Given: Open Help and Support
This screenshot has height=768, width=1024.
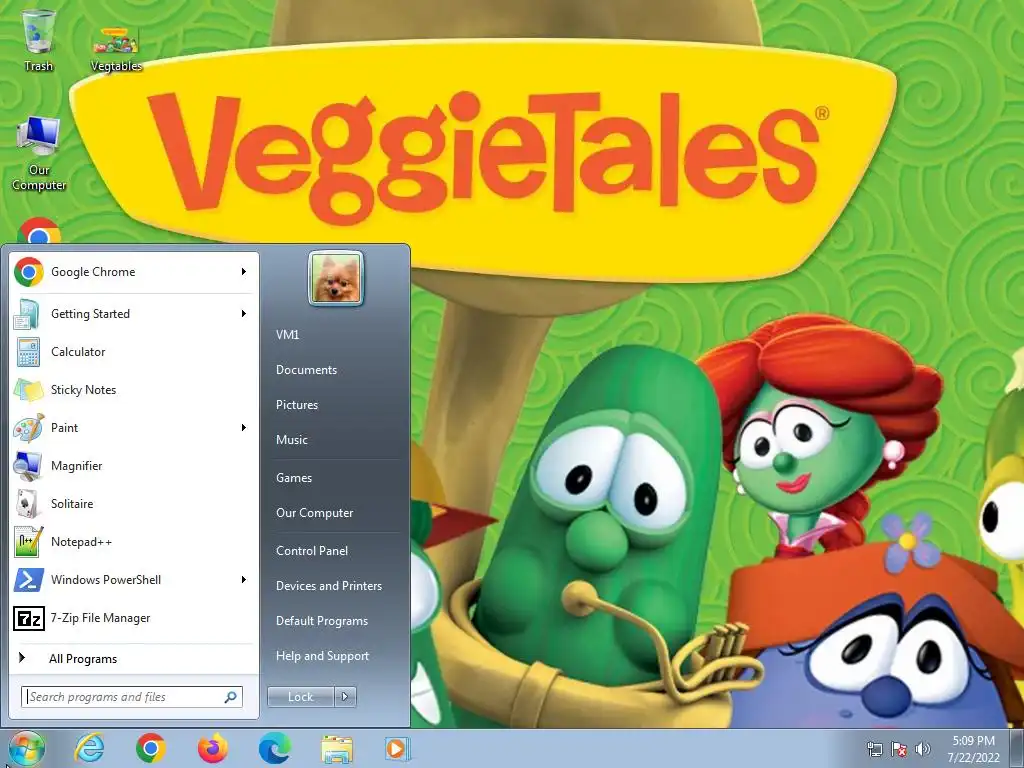Looking at the screenshot, I should pos(322,656).
